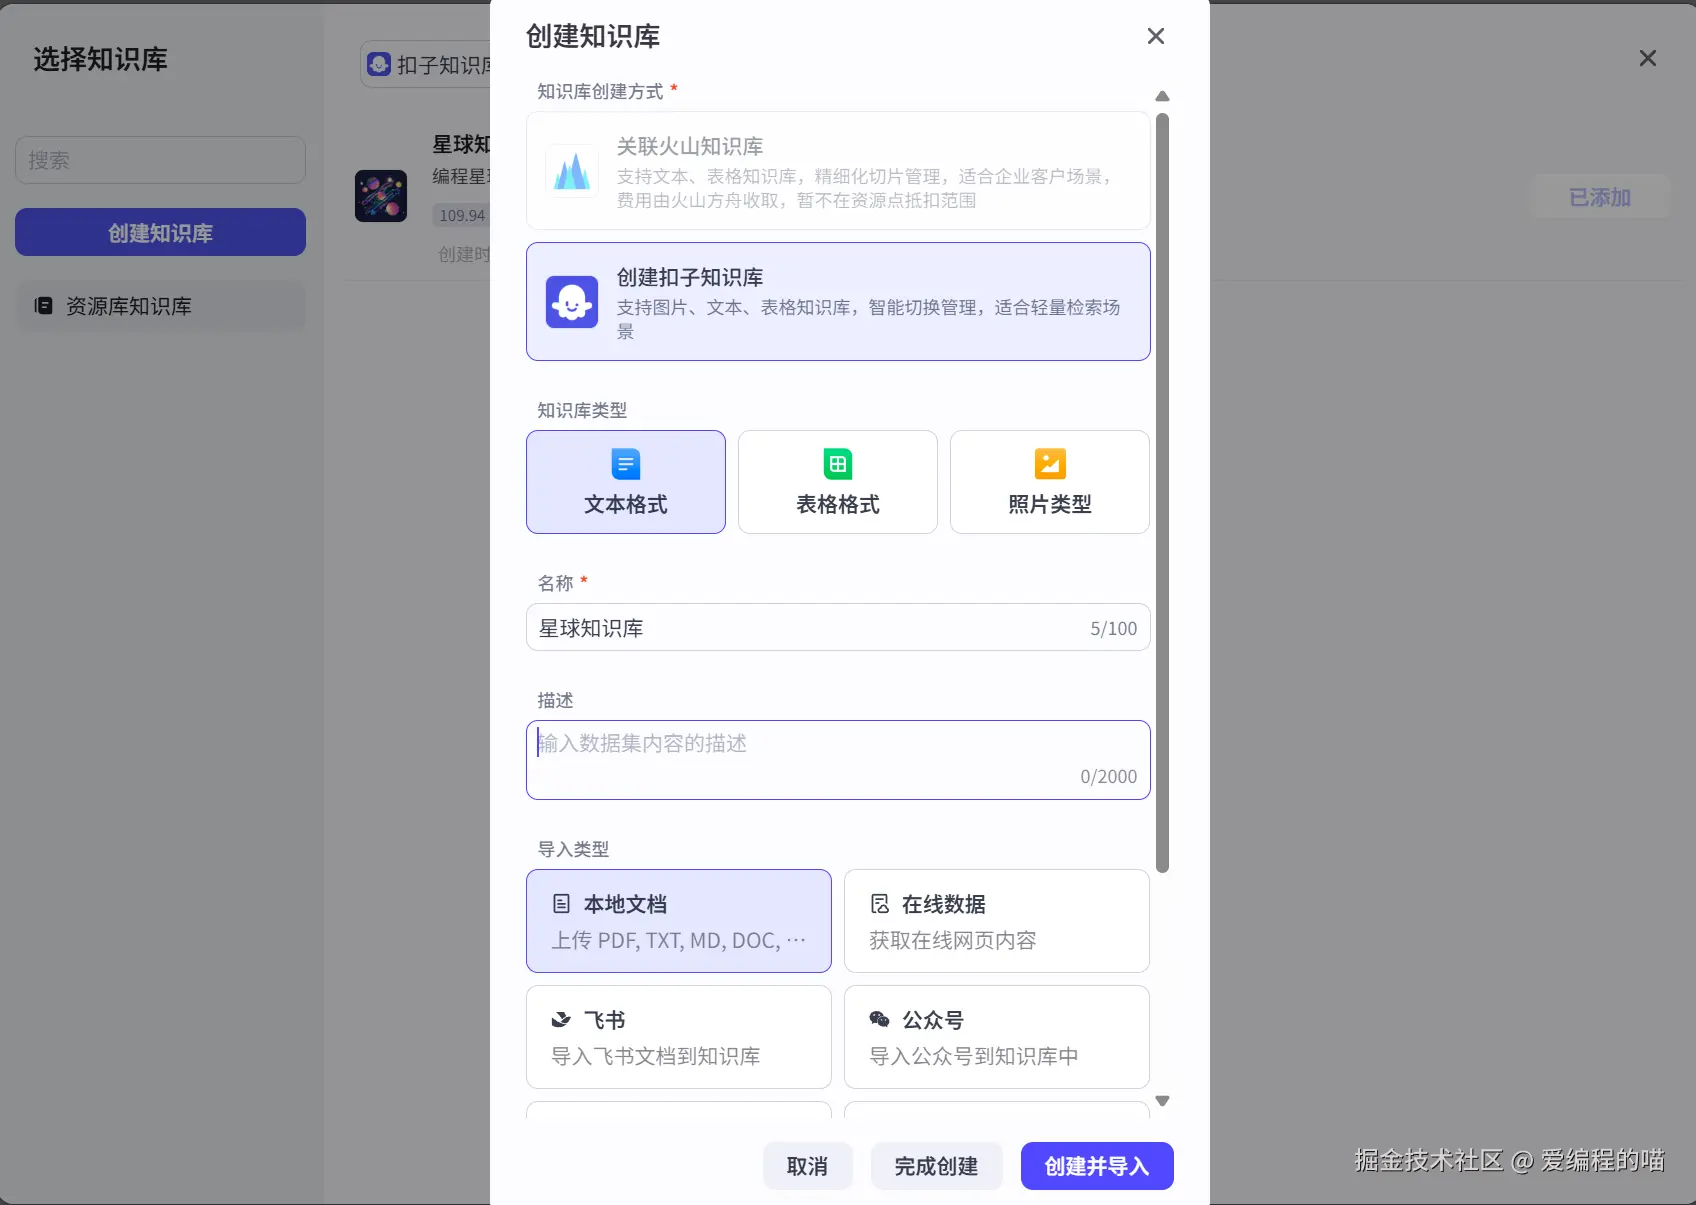Click the 完成创建 button
The height and width of the screenshot is (1205, 1696).
[x=936, y=1166]
